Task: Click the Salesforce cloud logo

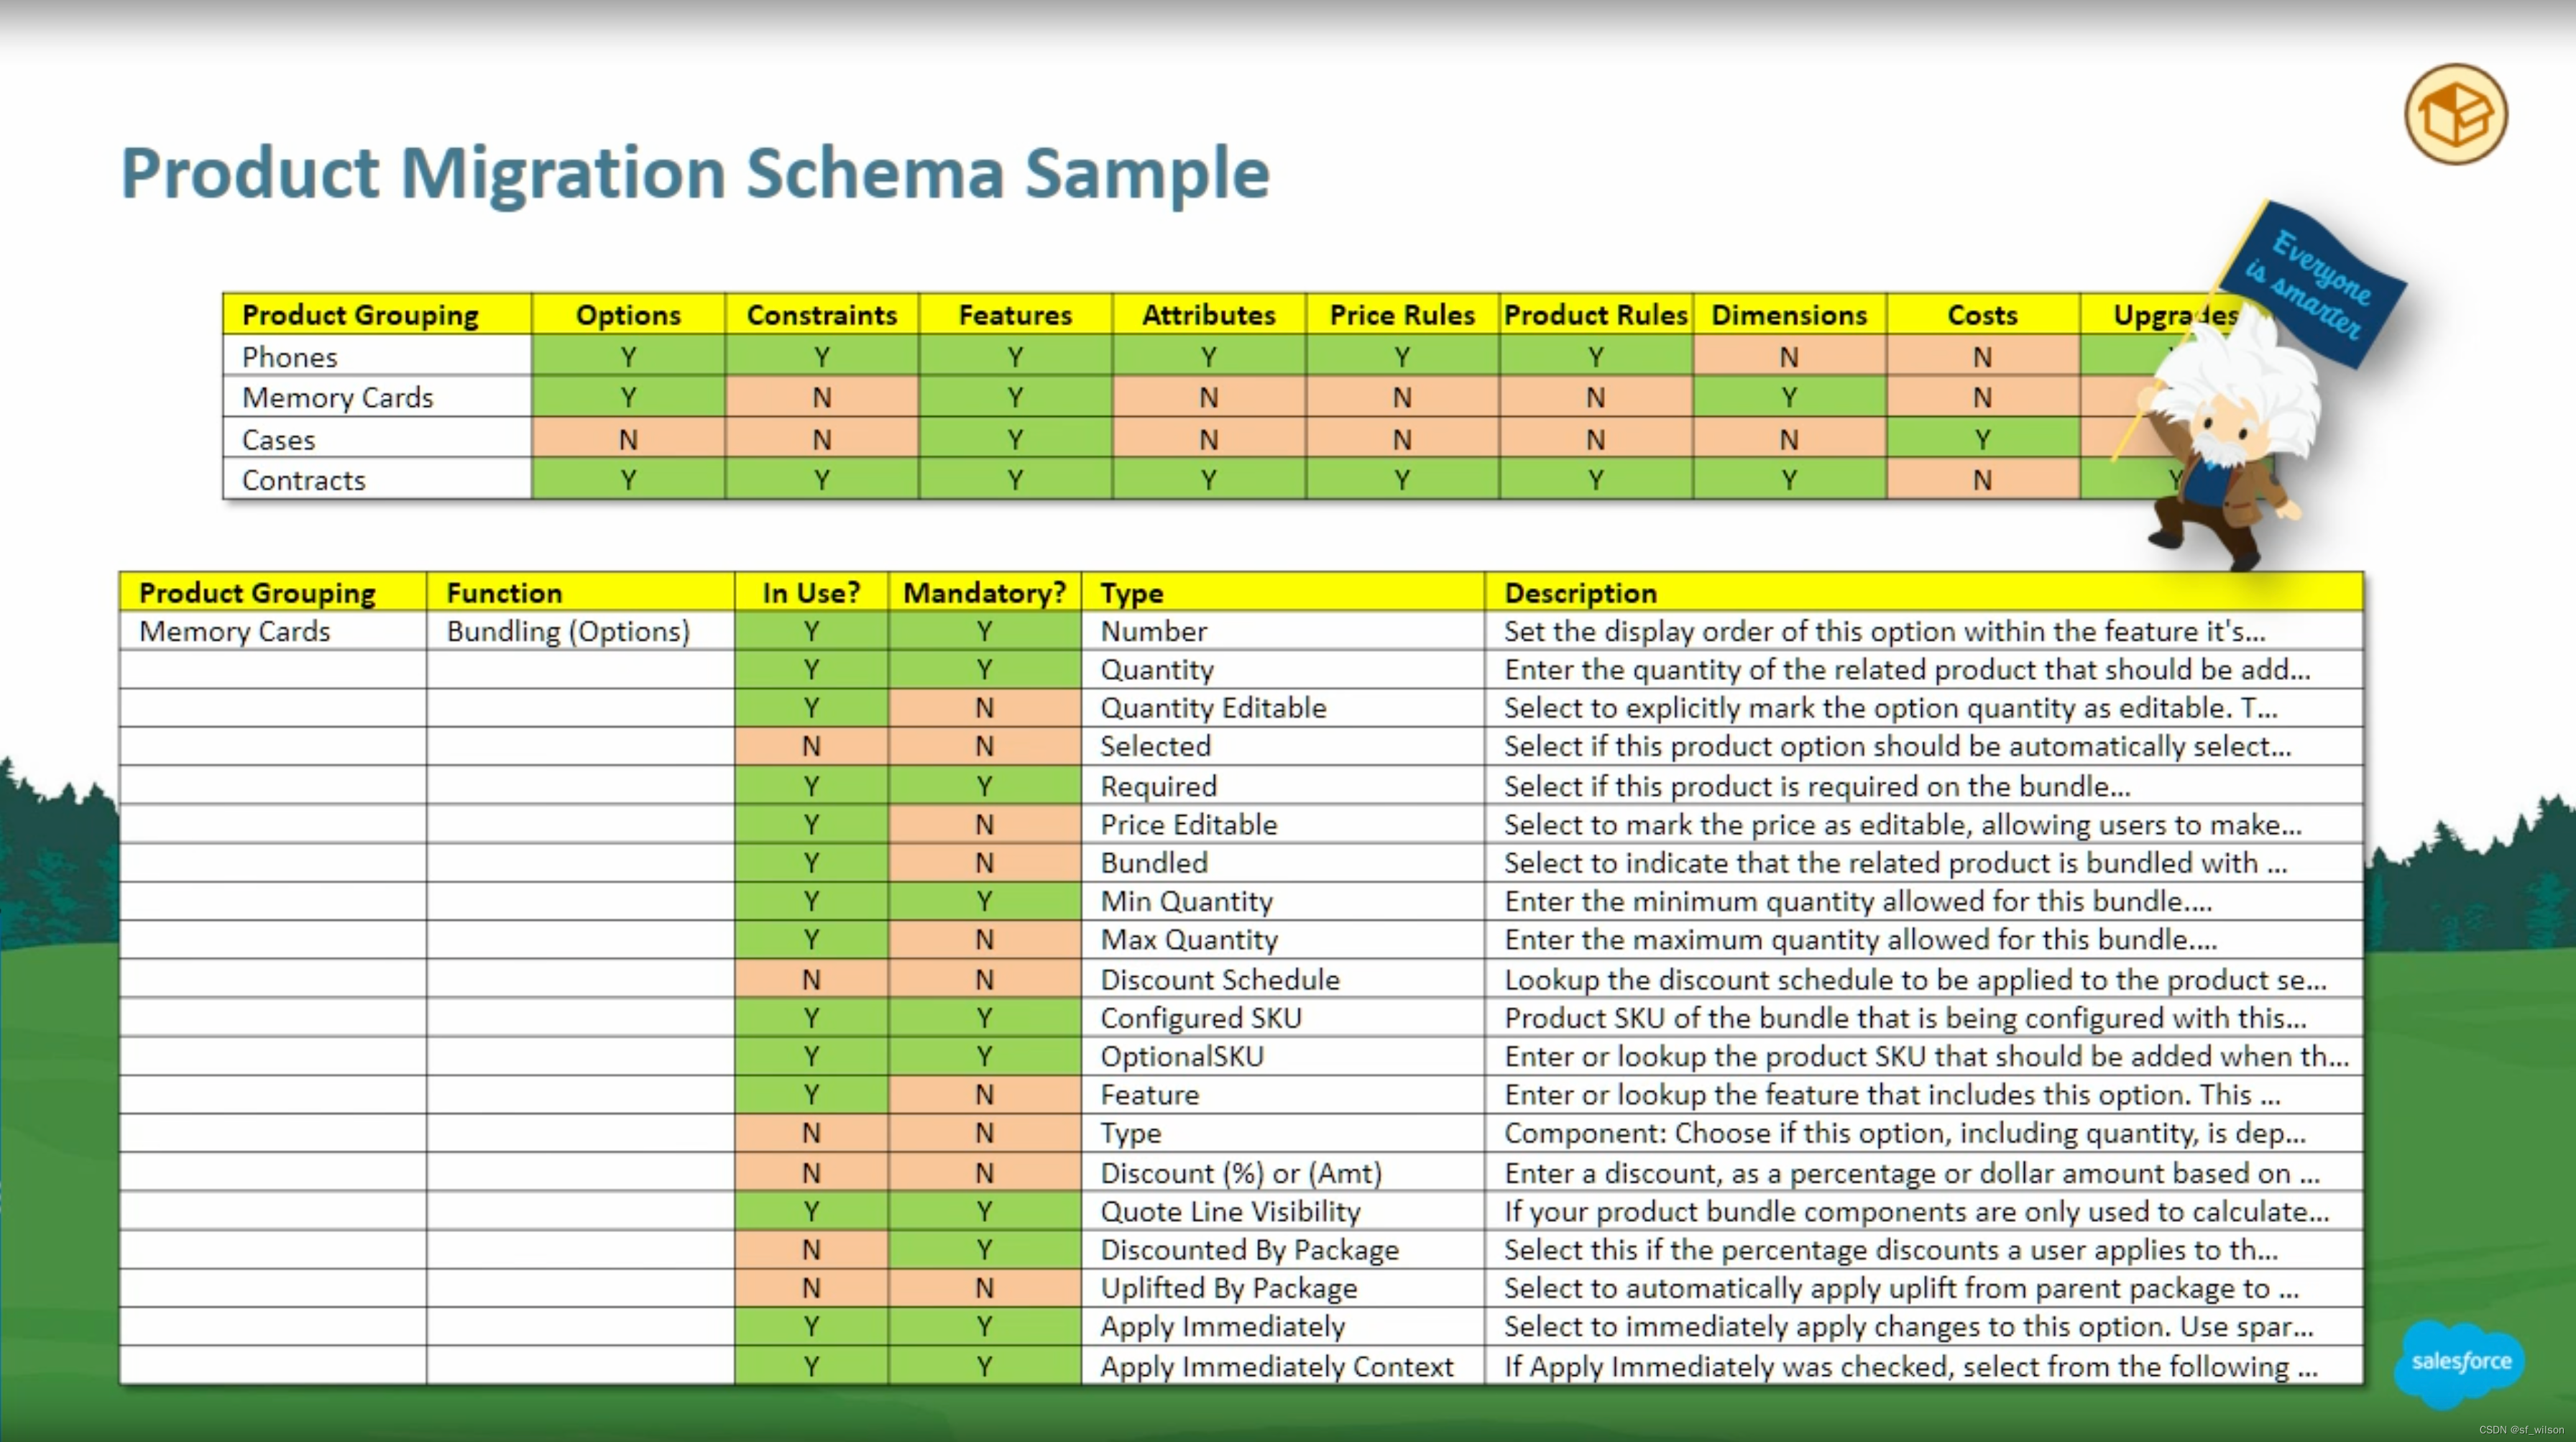Action: (x=2460, y=1361)
